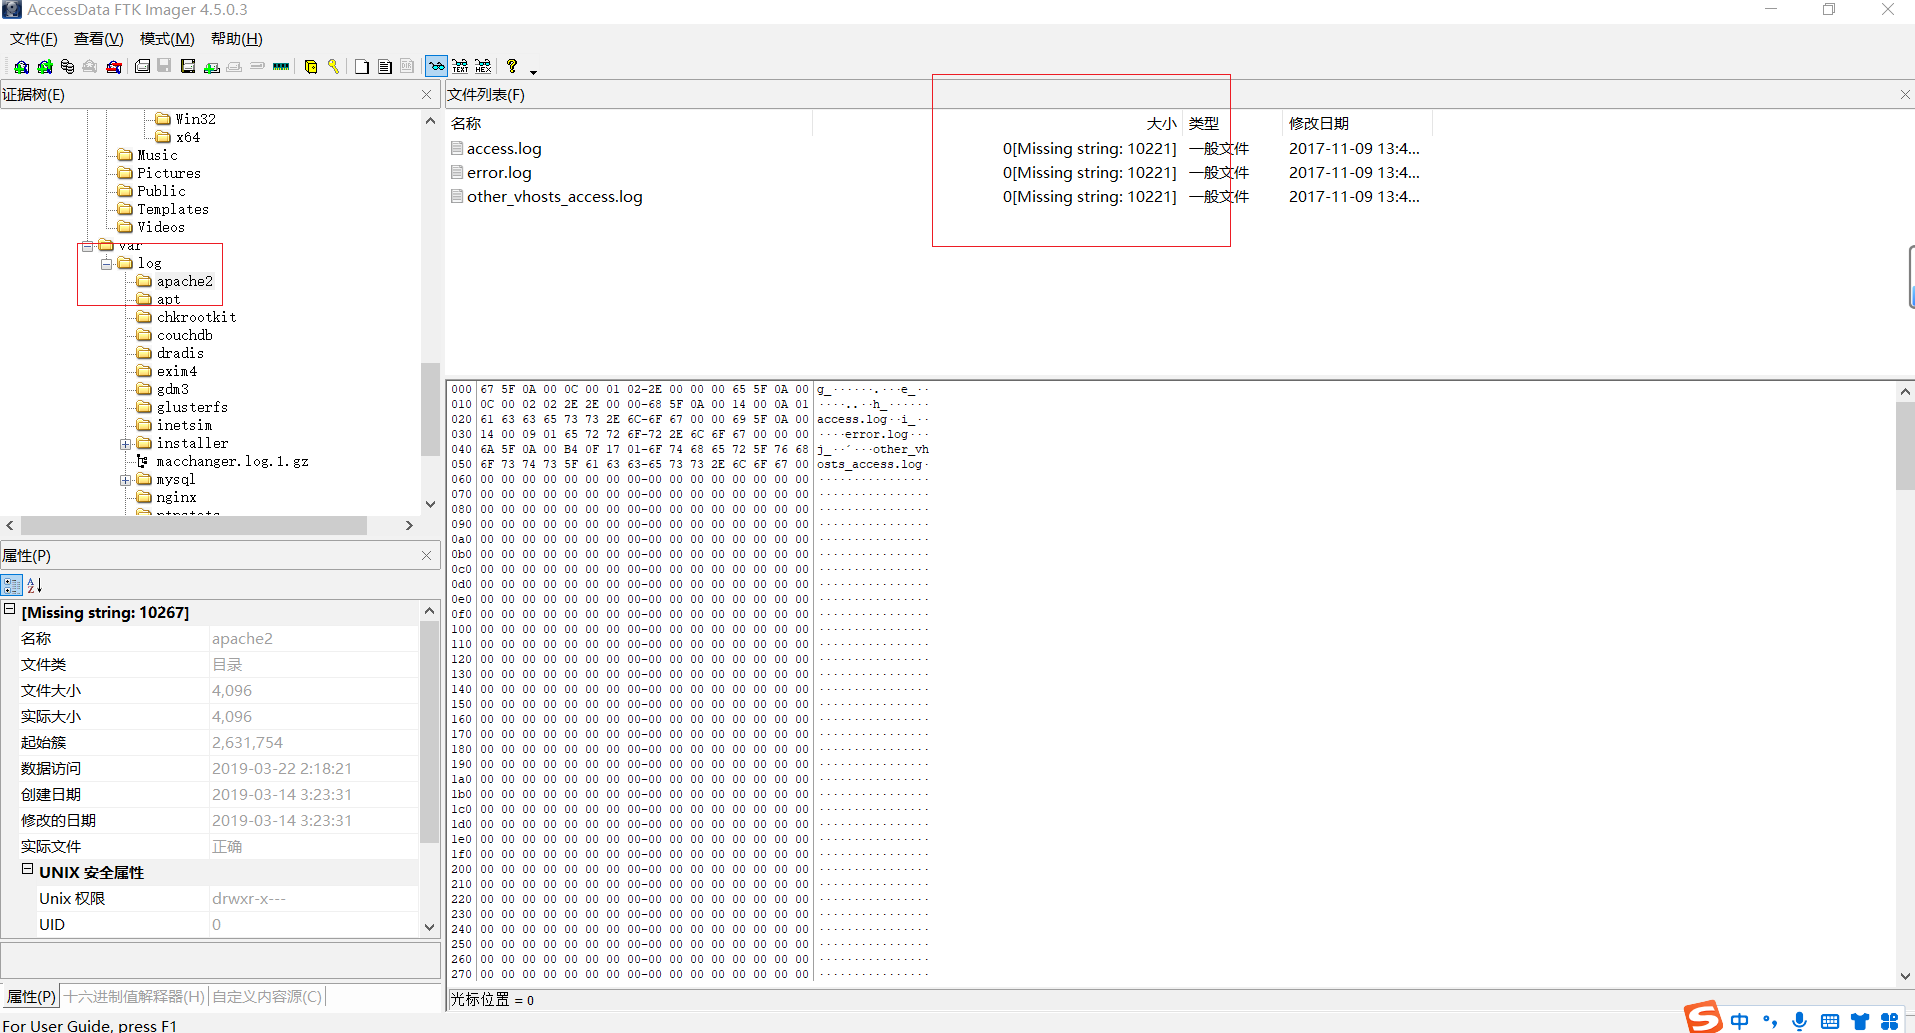The width and height of the screenshot is (1915, 1033).
Task: Click hex viewer scroll down arrow
Action: coord(1905,976)
